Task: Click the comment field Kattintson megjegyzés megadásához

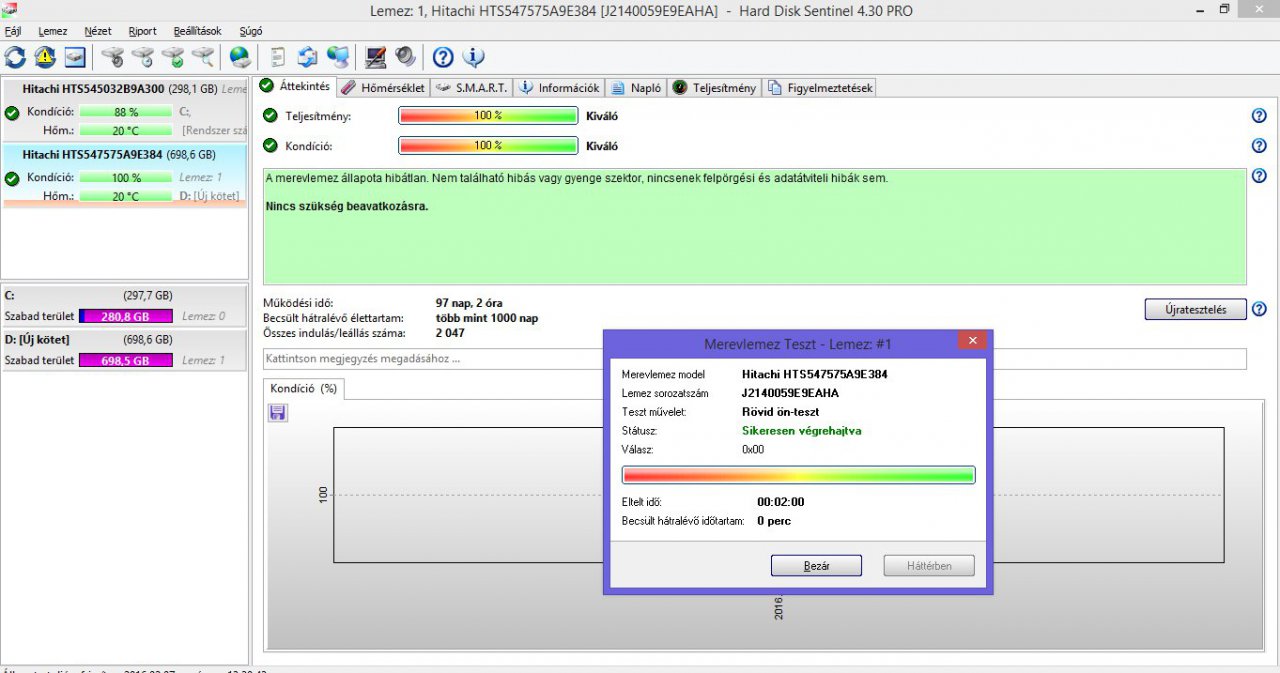Action: click(755, 359)
